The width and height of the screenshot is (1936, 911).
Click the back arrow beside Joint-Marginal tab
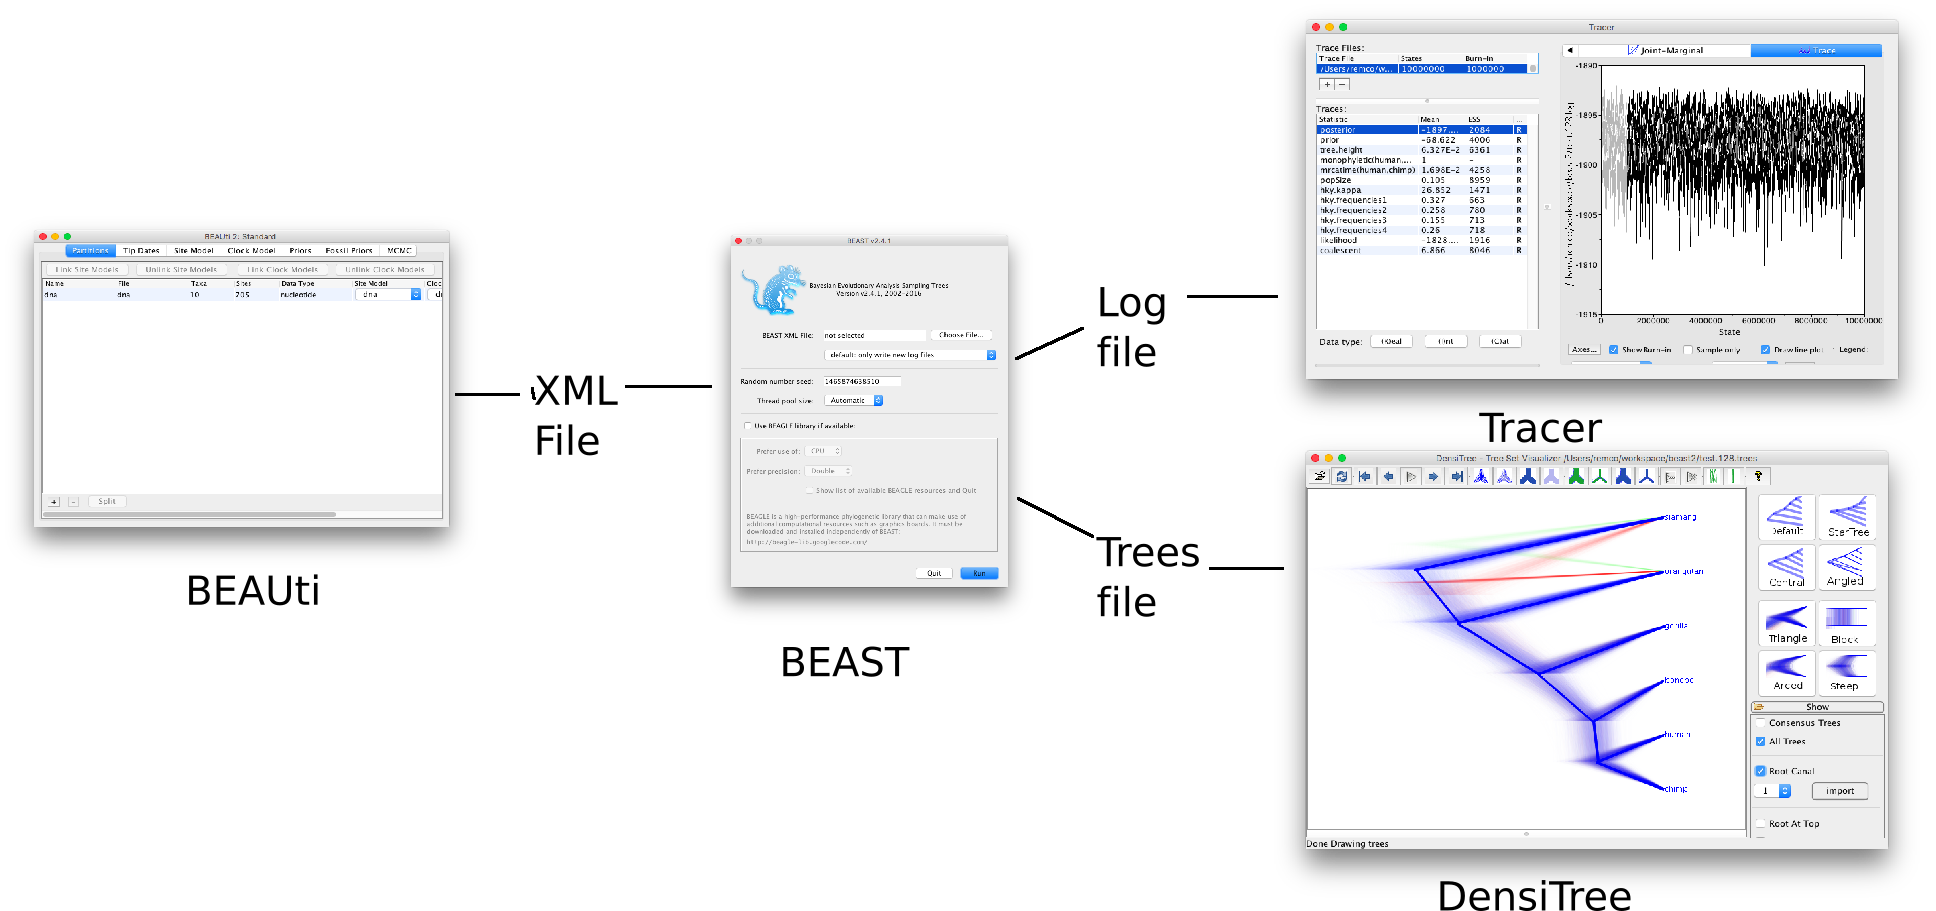click(1569, 50)
